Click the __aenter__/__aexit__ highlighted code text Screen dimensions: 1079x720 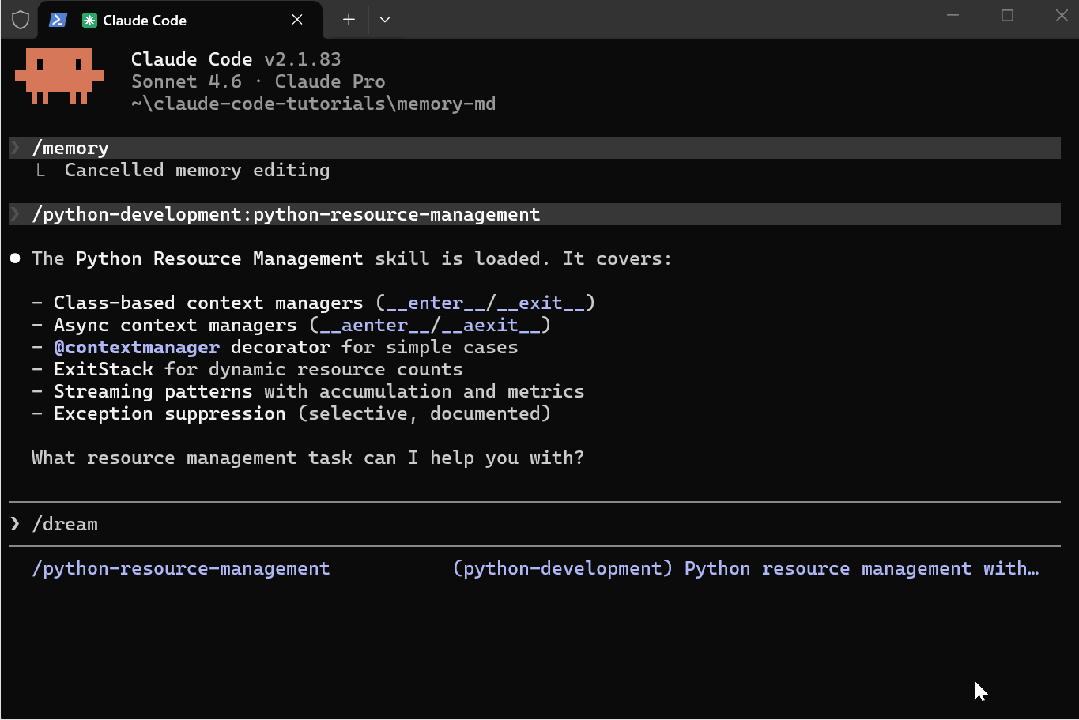(430, 325)
